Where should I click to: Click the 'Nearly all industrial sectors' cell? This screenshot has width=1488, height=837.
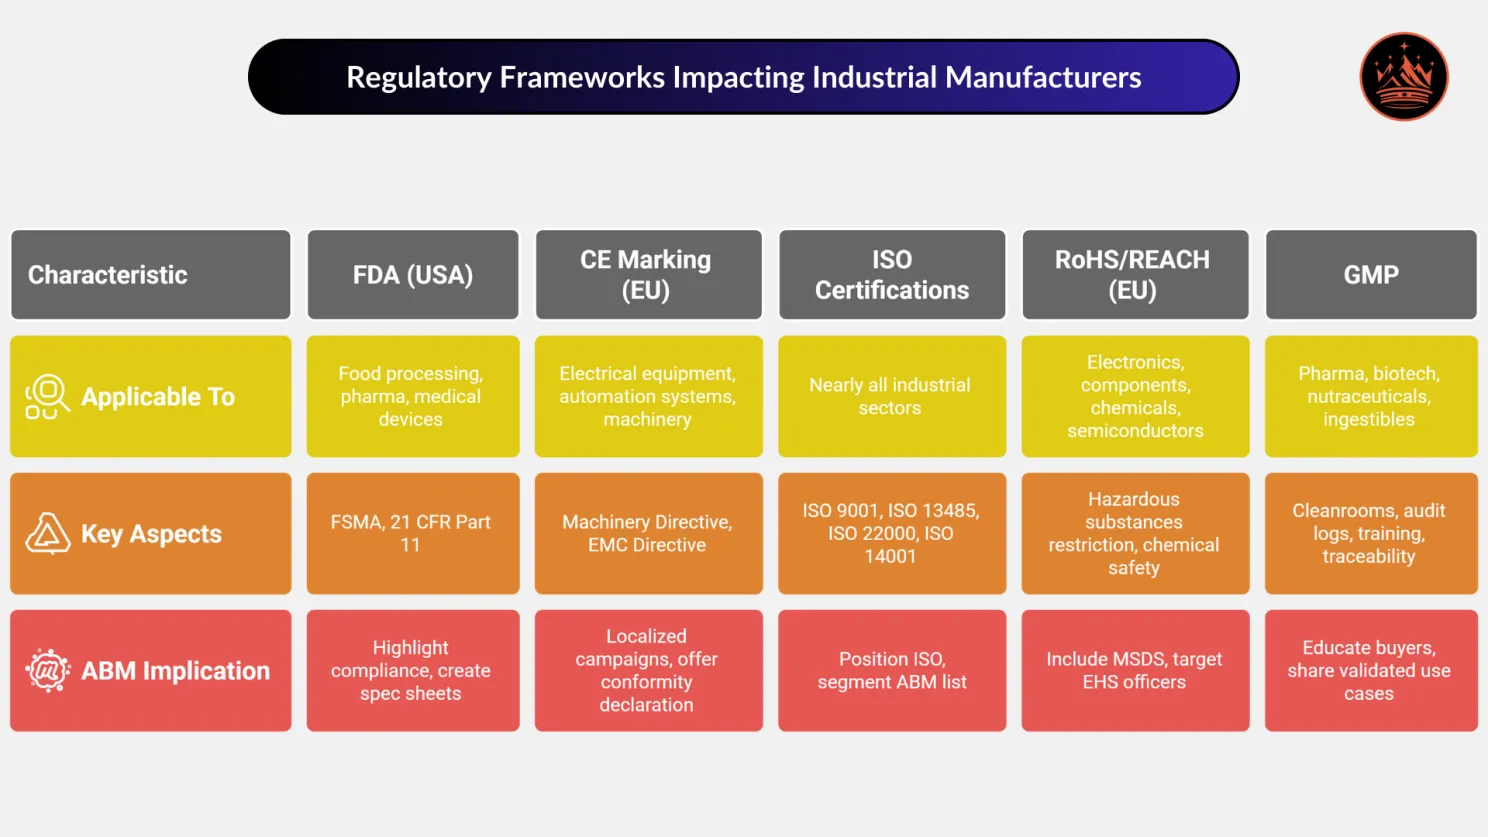click(891, 396)
